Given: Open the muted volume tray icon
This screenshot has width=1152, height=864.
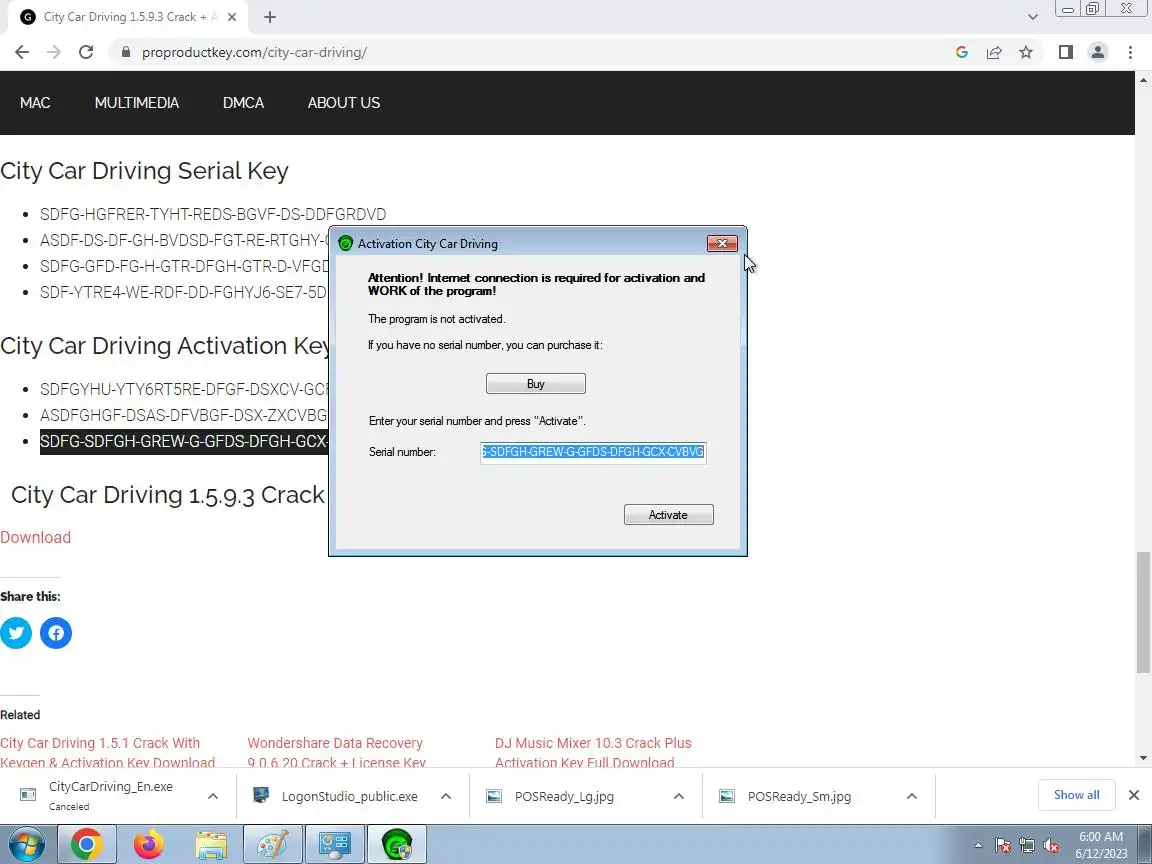Looking at the screenshot, I should (x=1051, y=846).
